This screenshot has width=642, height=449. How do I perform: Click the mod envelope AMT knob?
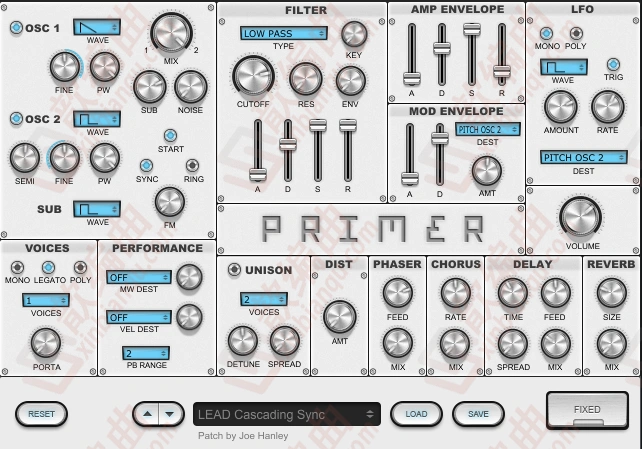pyautogui.click(x=487, y=171)
